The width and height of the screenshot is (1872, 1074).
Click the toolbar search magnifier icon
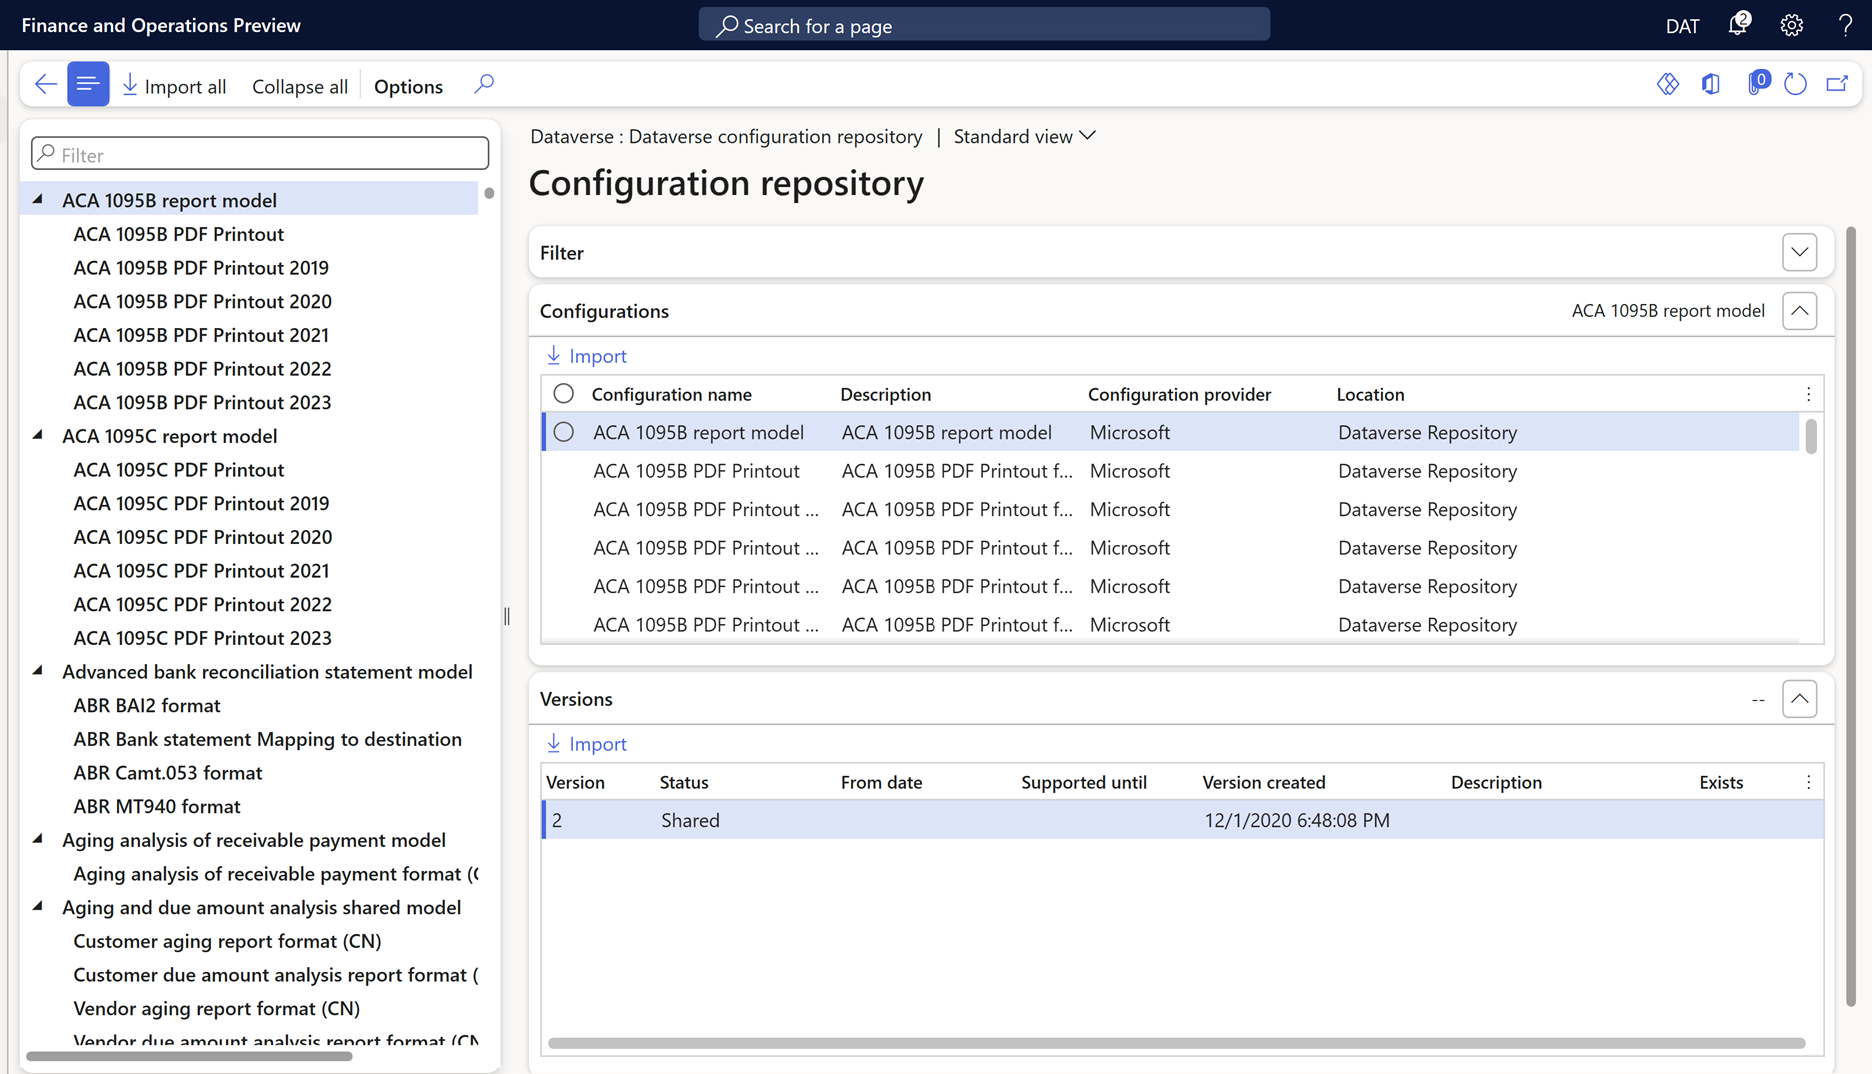[484, 85]
